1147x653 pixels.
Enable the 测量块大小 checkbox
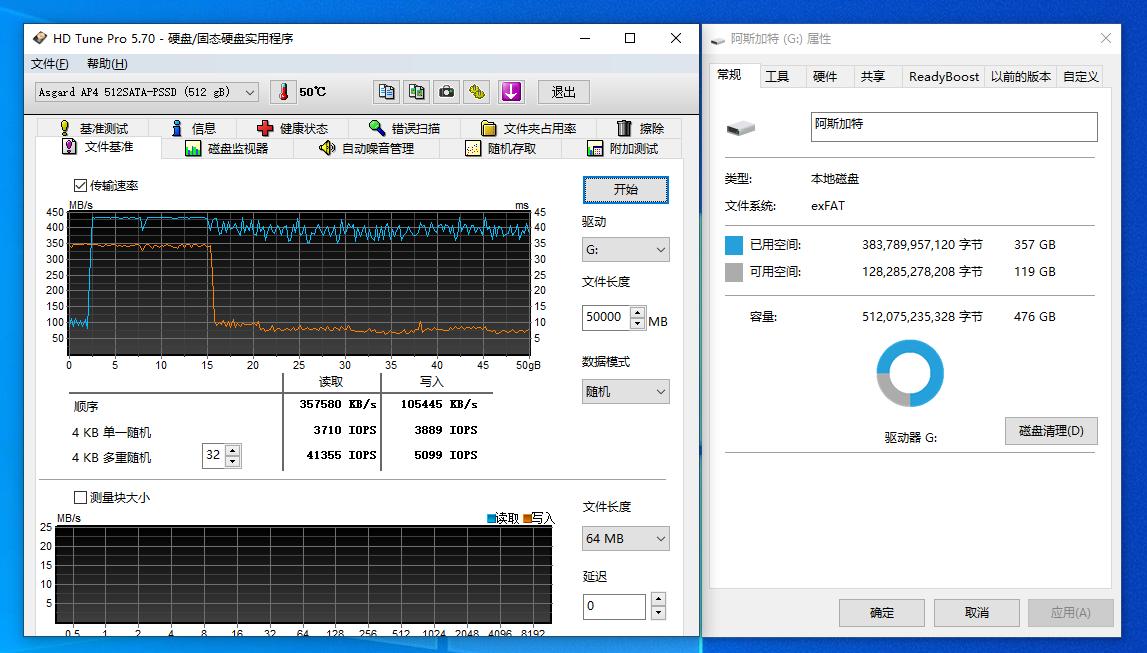point(77,496)
